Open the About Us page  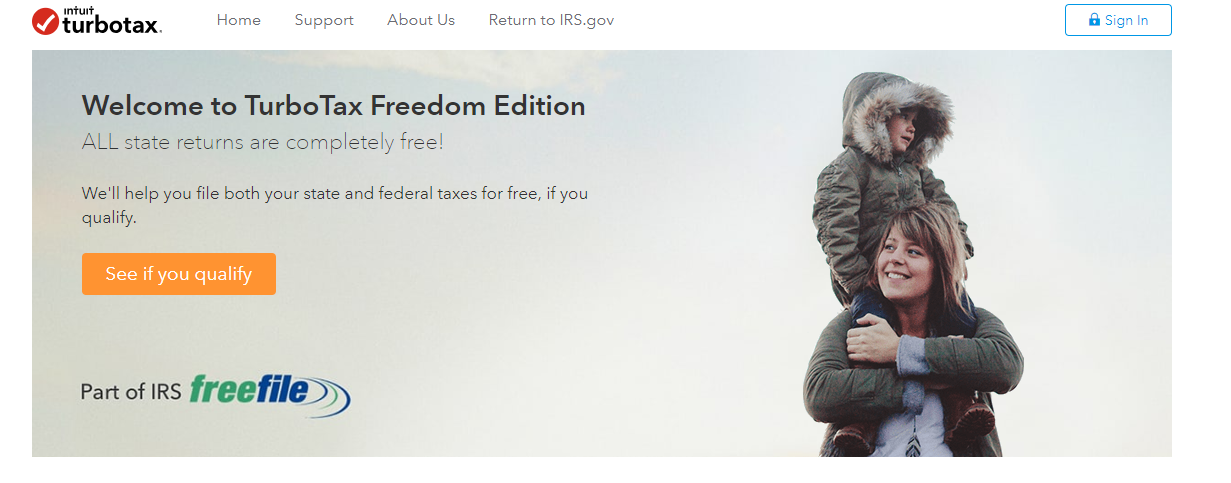(421, 20)
